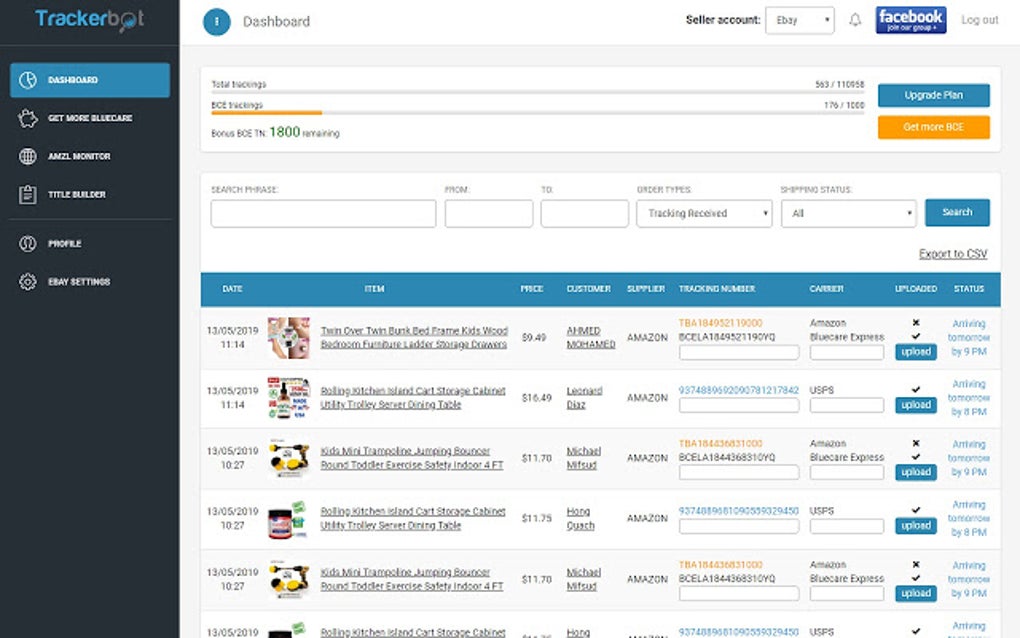
Task: Go to AMZL Monitor menu item
Action: [x=90, y=156]
